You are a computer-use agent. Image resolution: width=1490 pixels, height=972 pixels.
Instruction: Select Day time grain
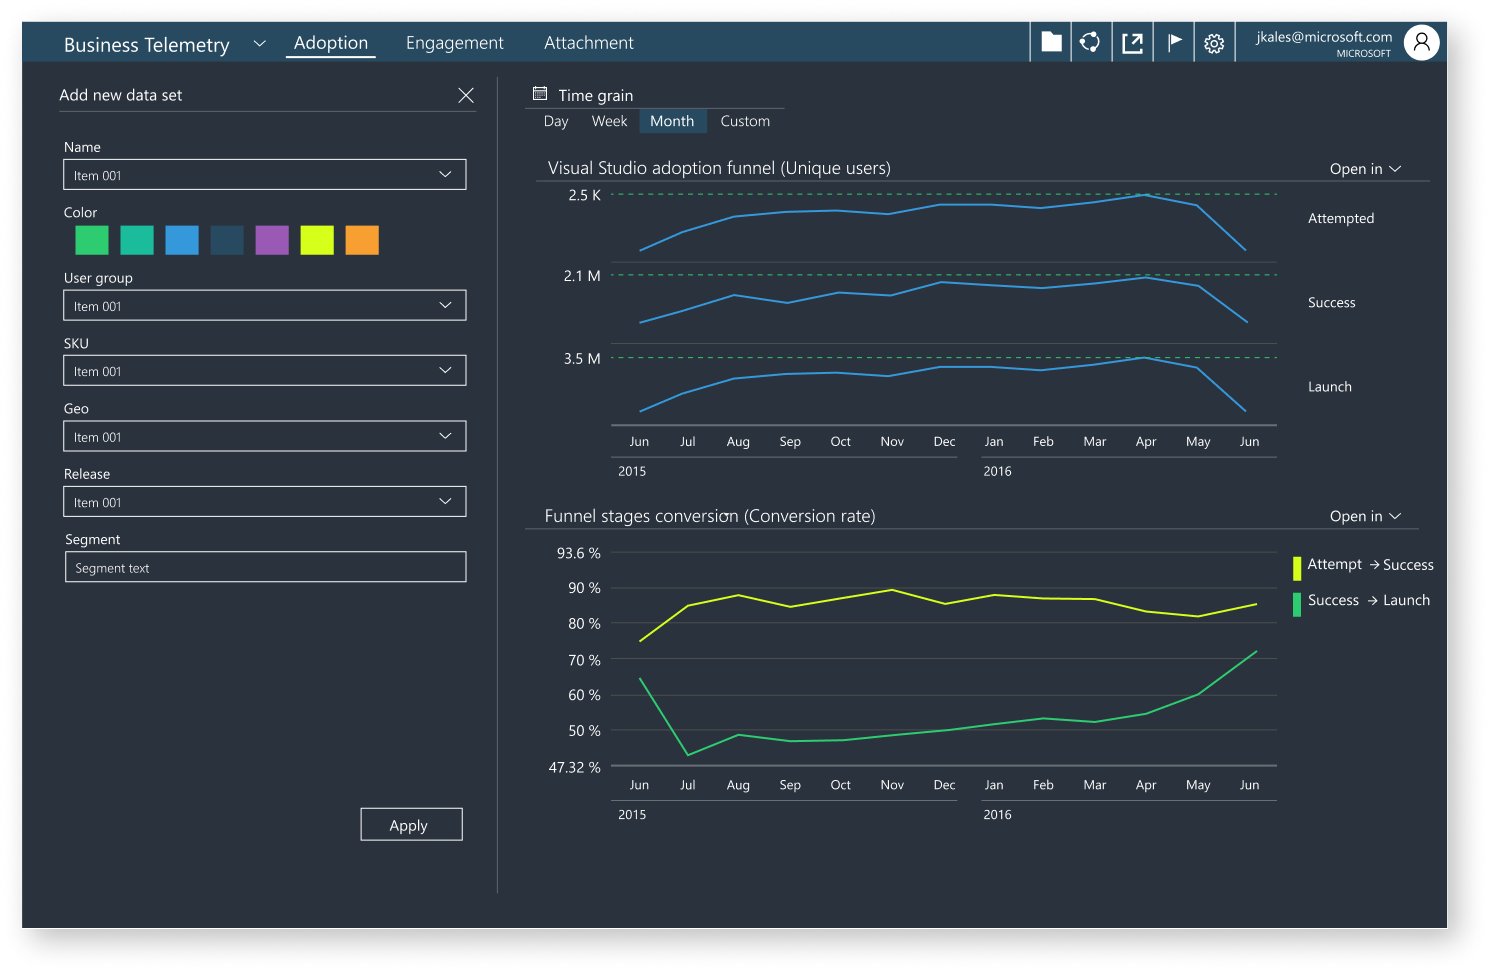click(556, 121)
